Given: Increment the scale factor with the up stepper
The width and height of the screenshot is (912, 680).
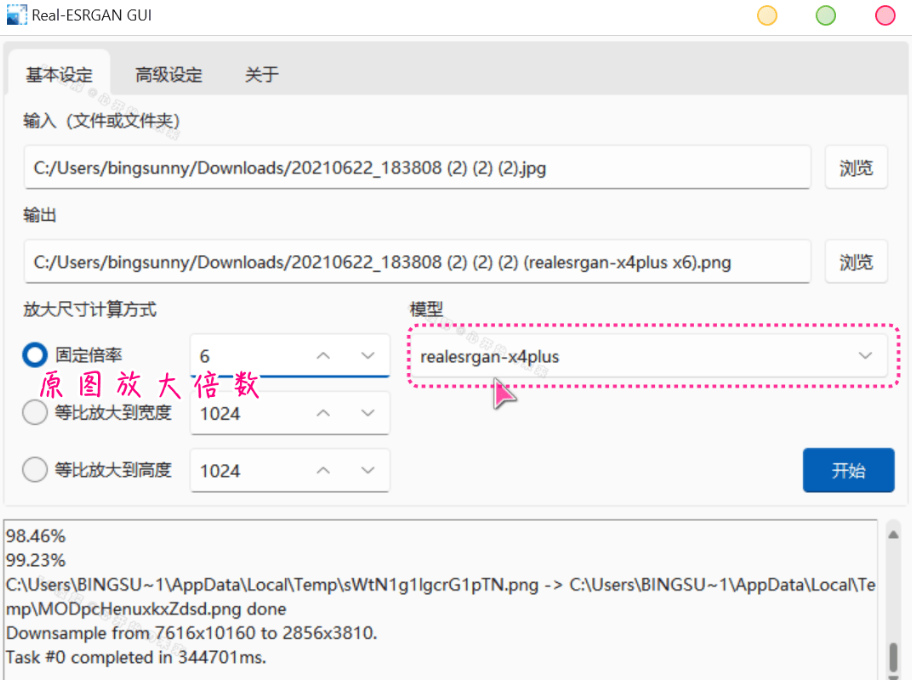Looking at the screenshot, I should click(x=322, y=355).
